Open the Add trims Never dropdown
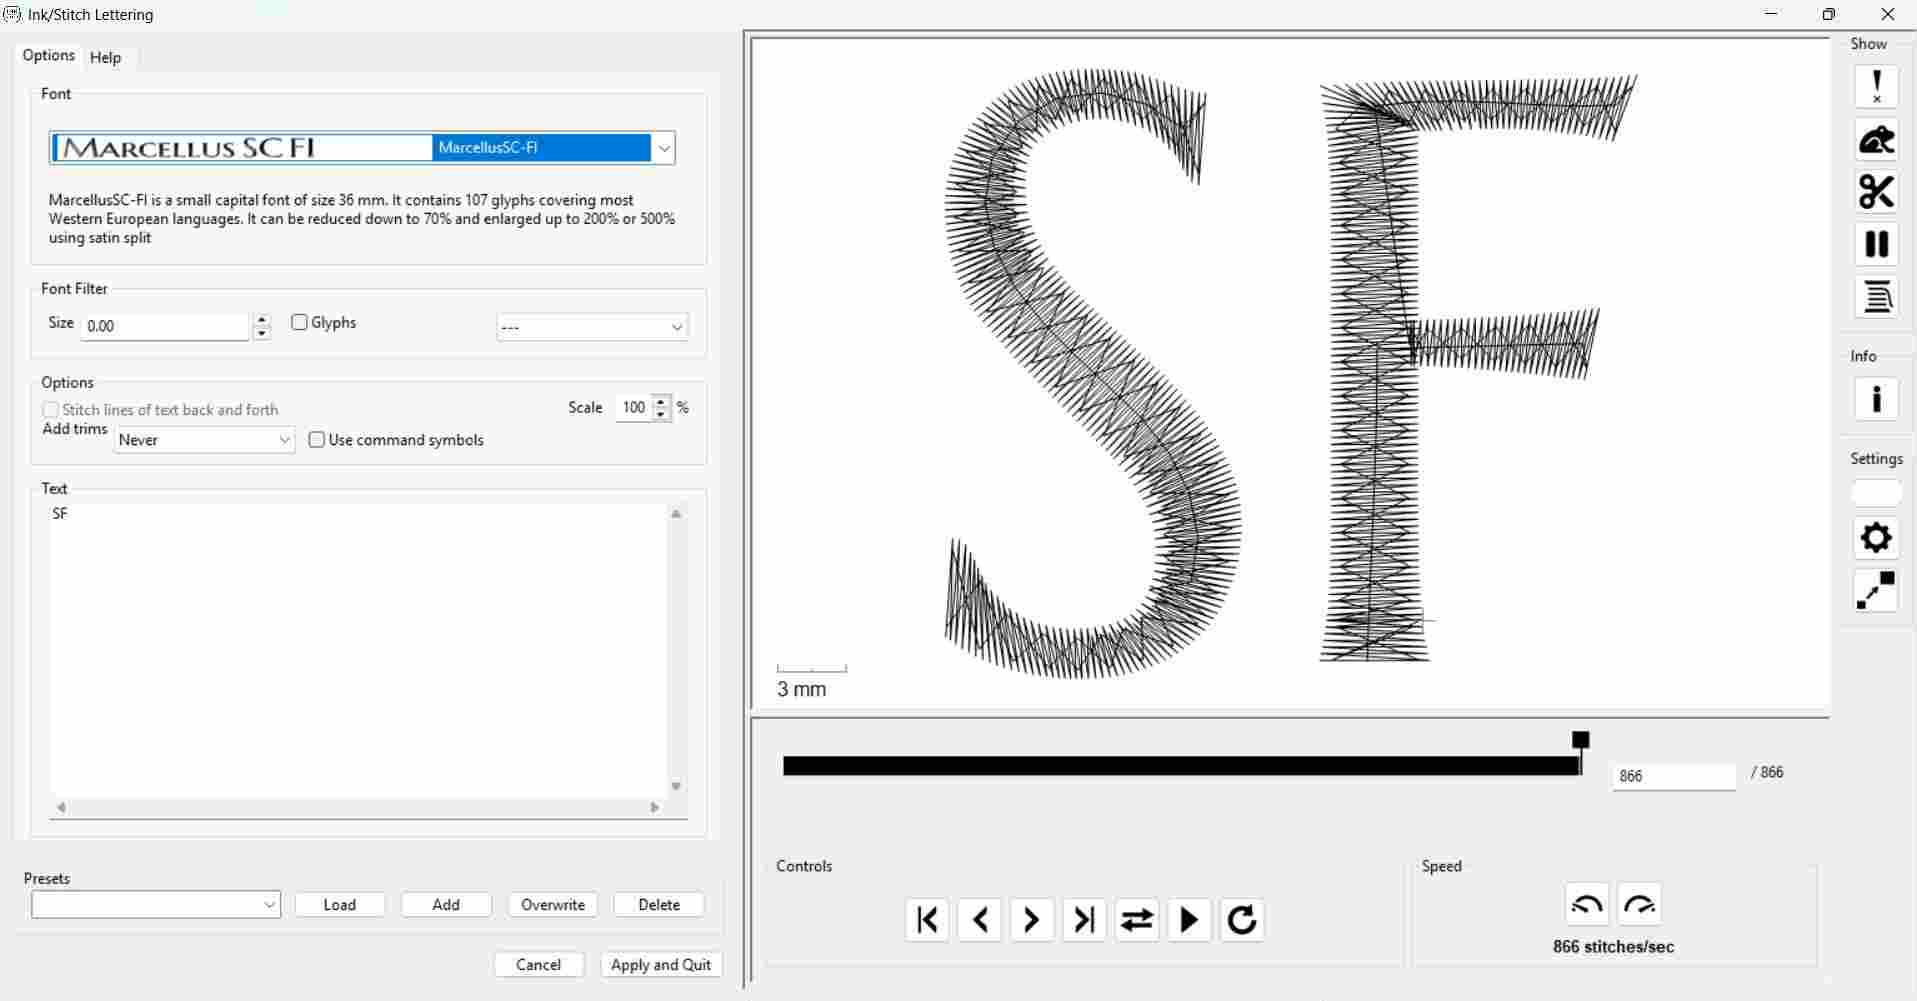 click(204, 440)
